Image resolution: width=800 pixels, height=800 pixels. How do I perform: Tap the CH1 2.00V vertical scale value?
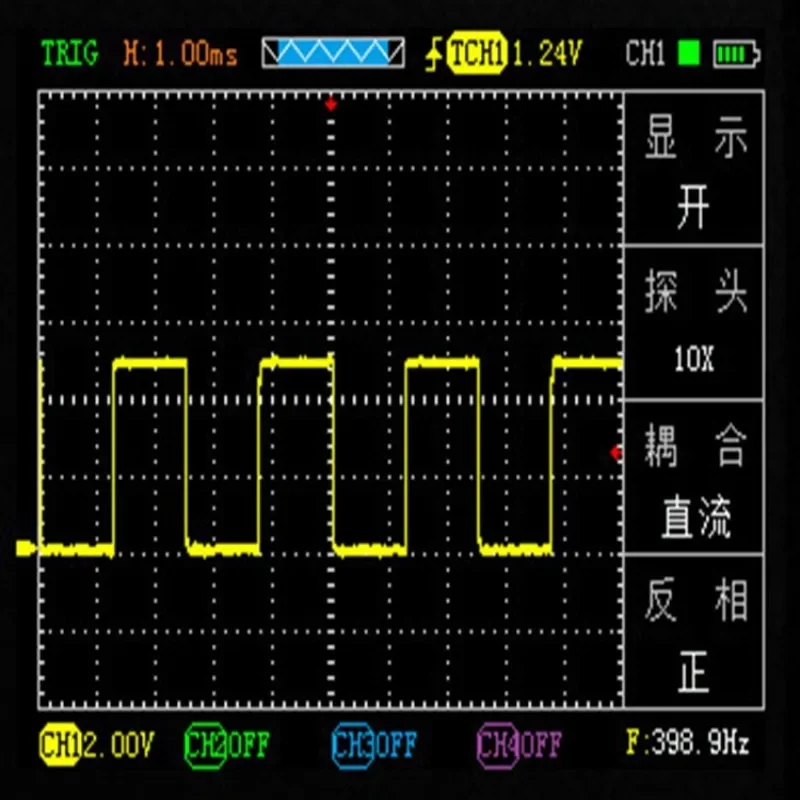click(118, 745)
